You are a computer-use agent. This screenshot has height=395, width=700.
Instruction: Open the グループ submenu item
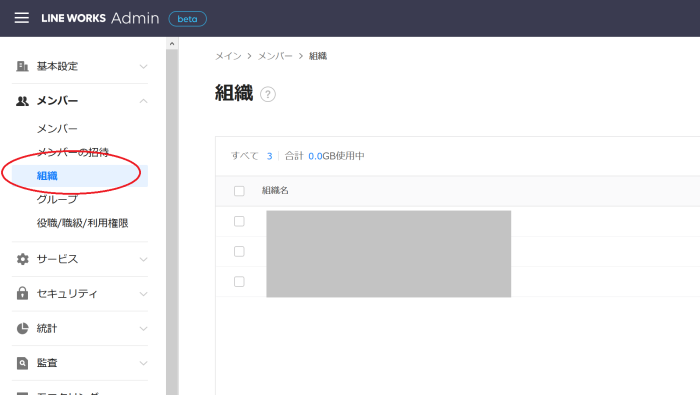click(x=57, y=200)
